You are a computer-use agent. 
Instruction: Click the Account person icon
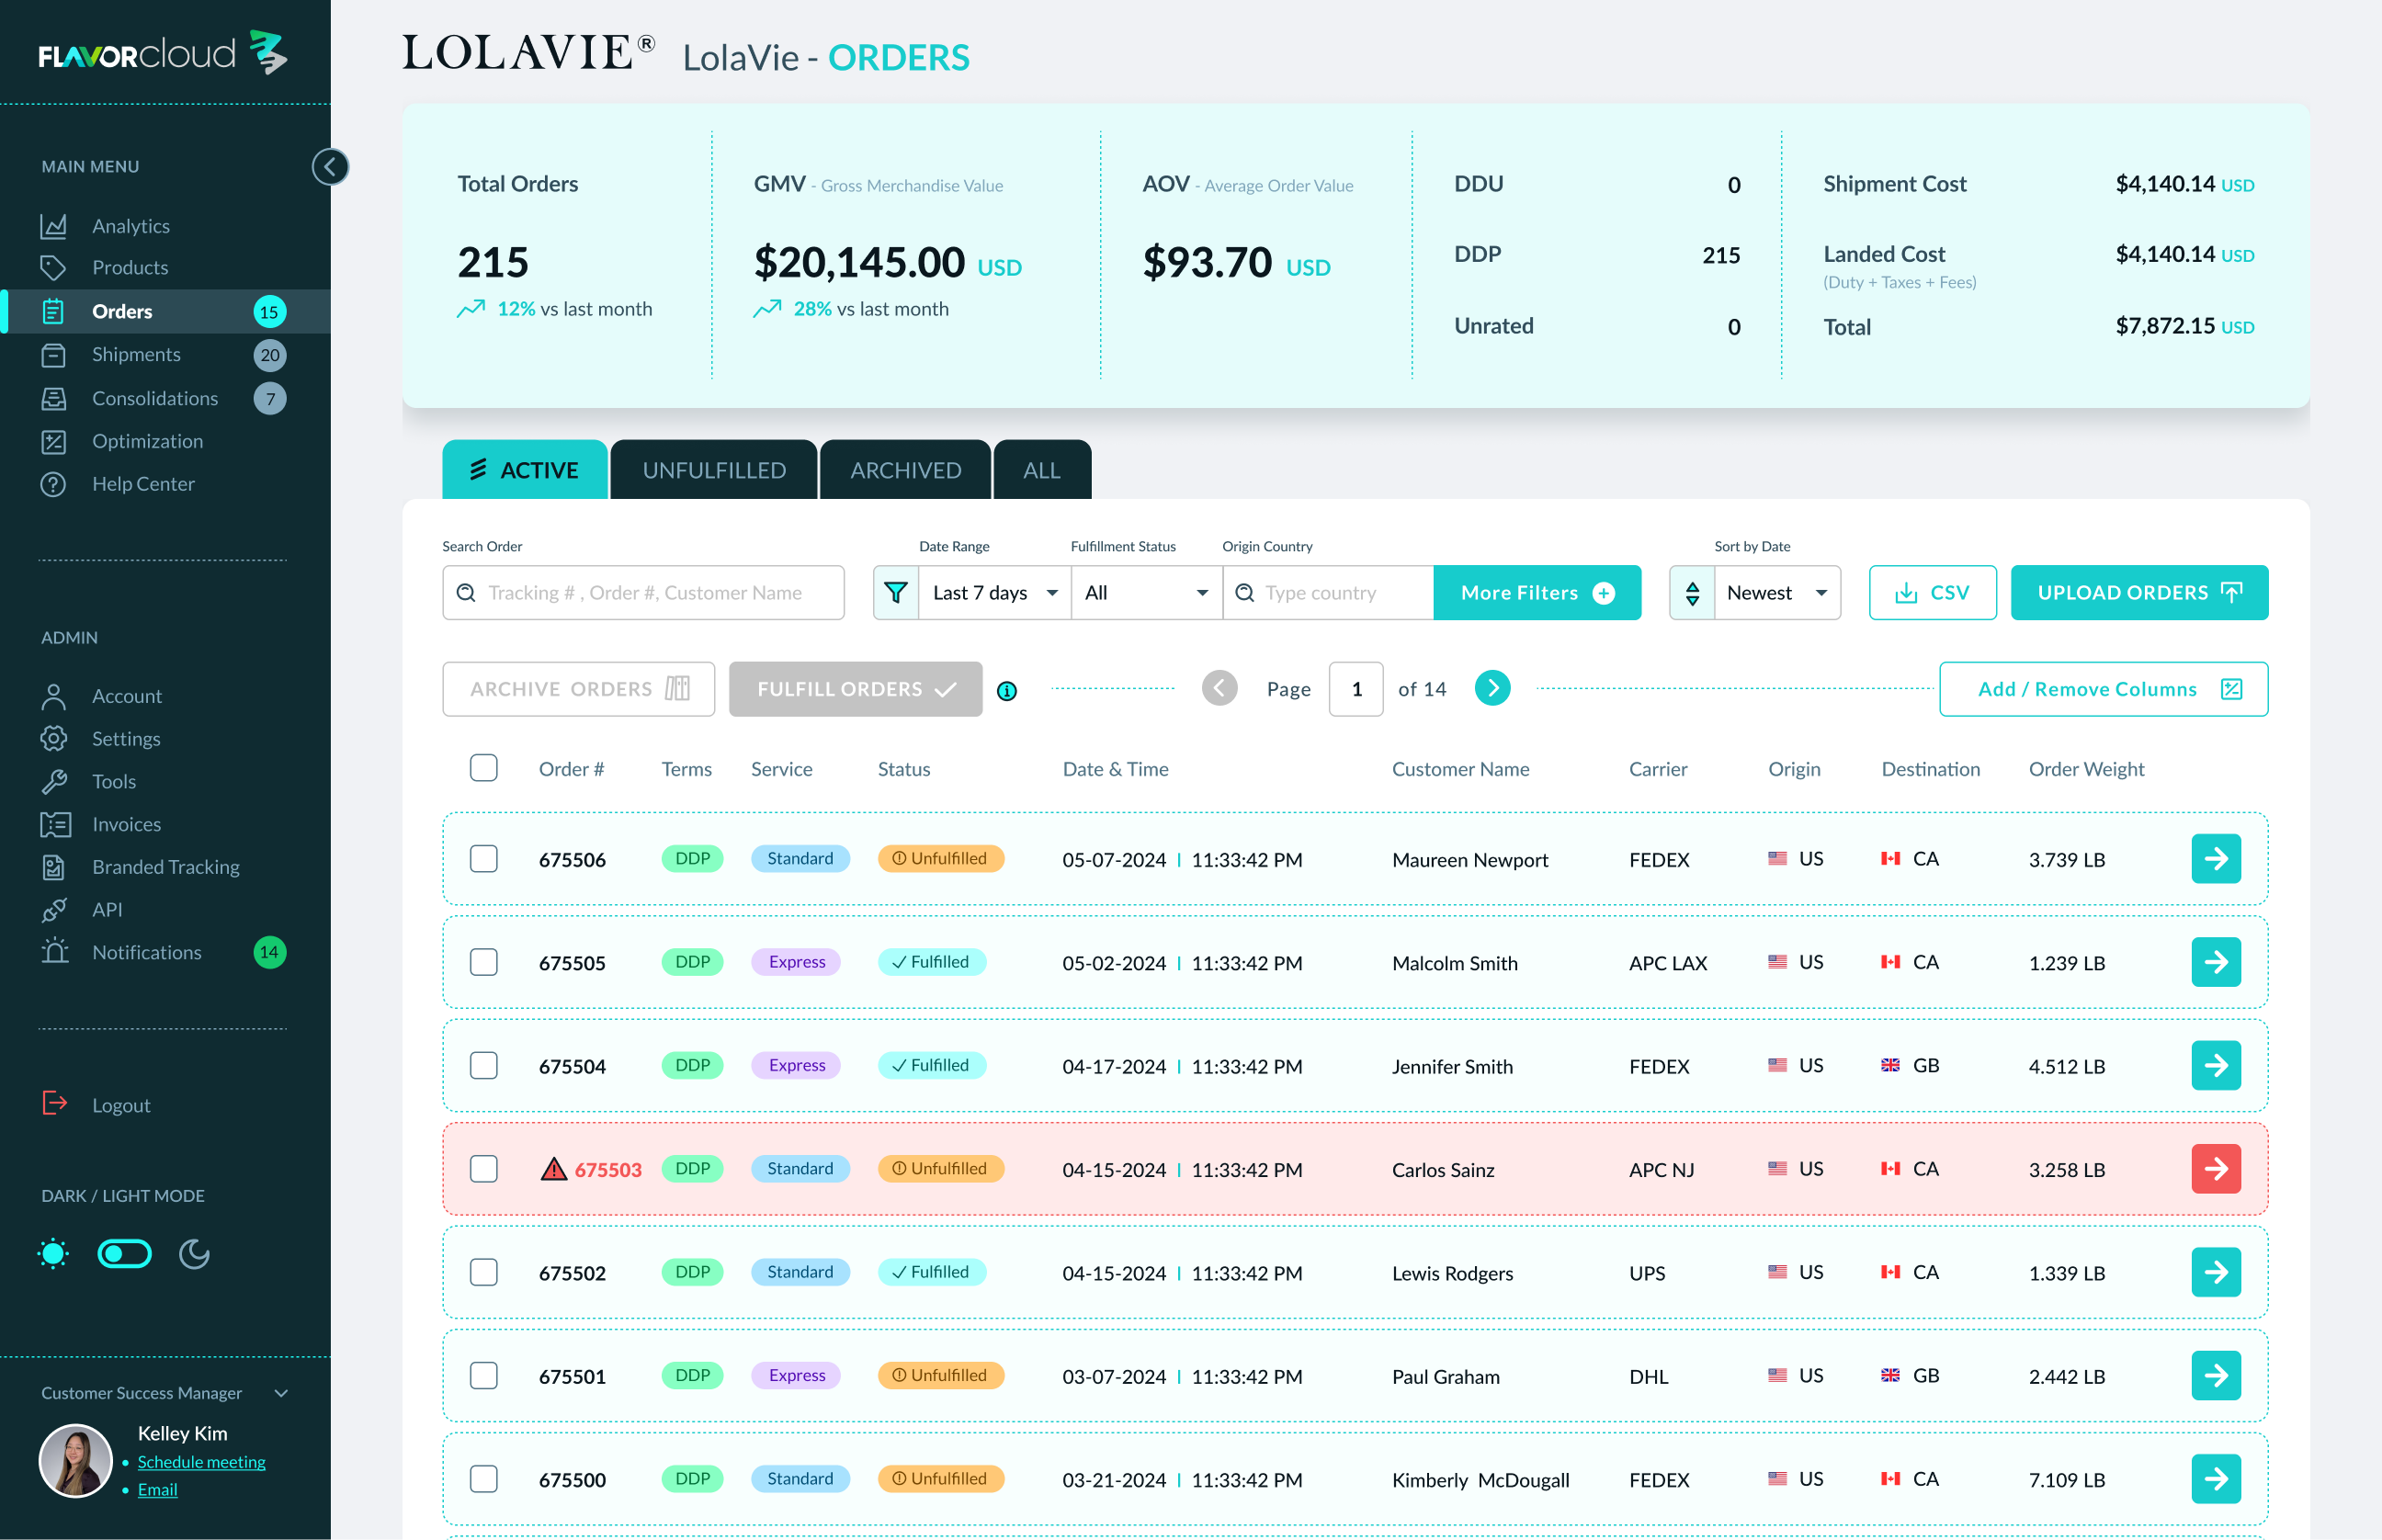tap(53, 696)
